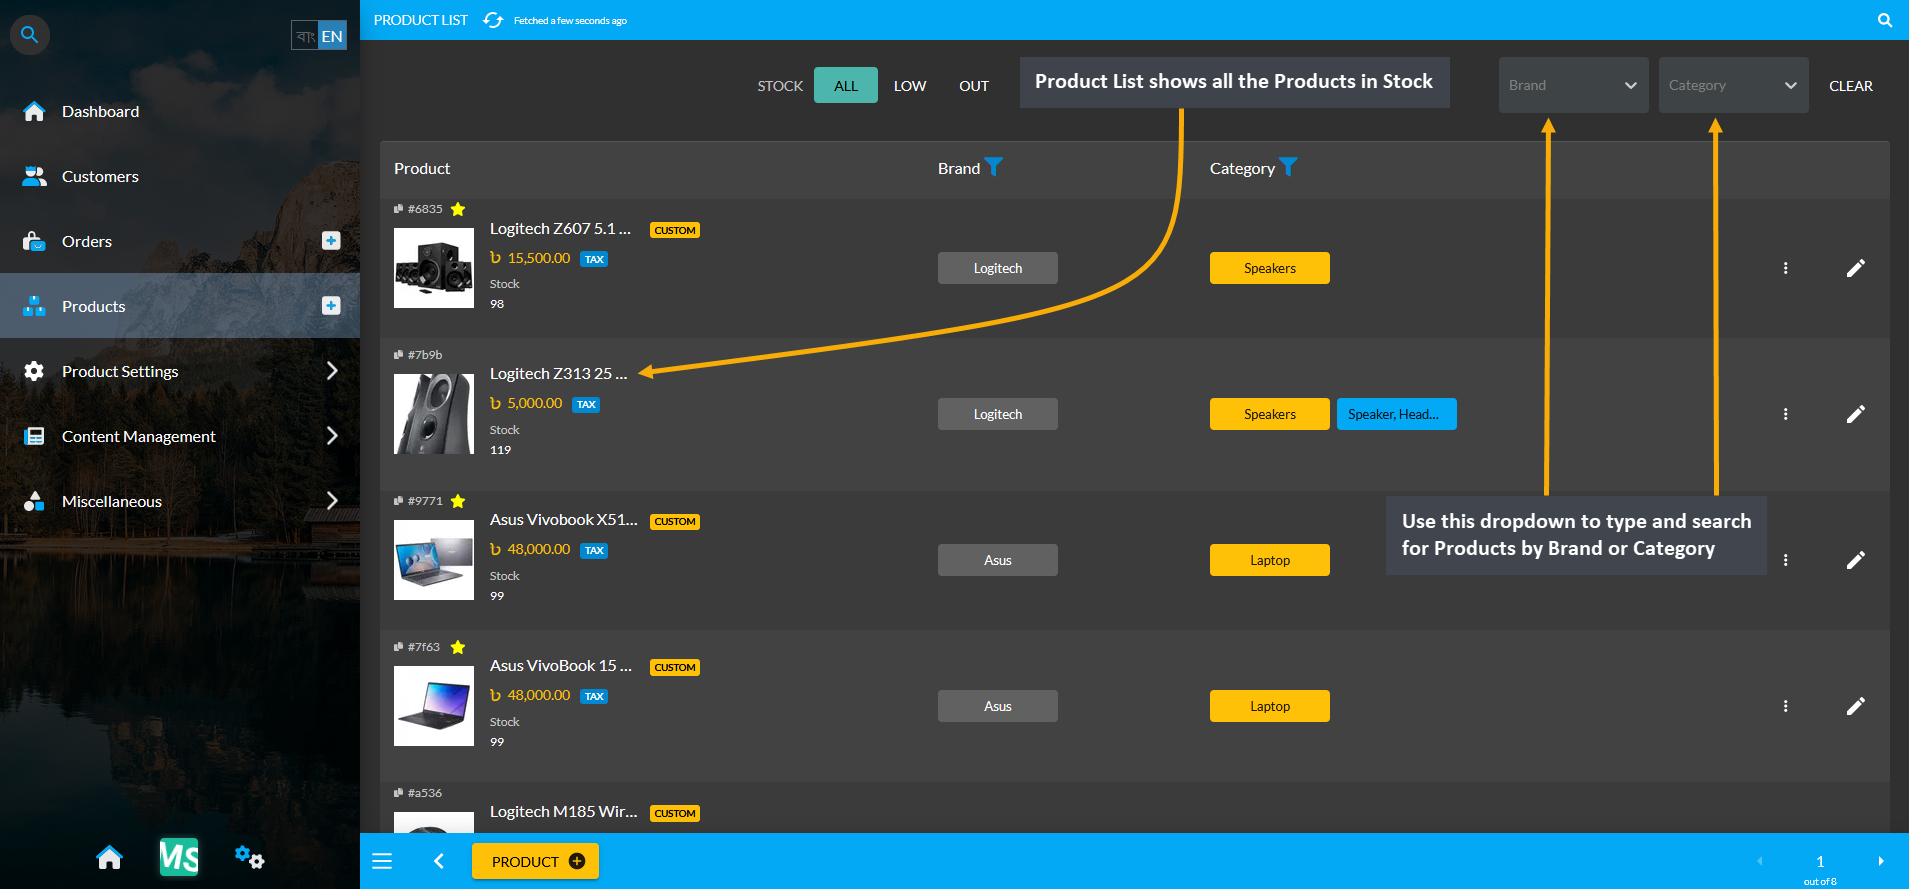Click Laptop tag on Vivobook X51 row
Screen dimensions: 1909x889
tap(1270, 560)
